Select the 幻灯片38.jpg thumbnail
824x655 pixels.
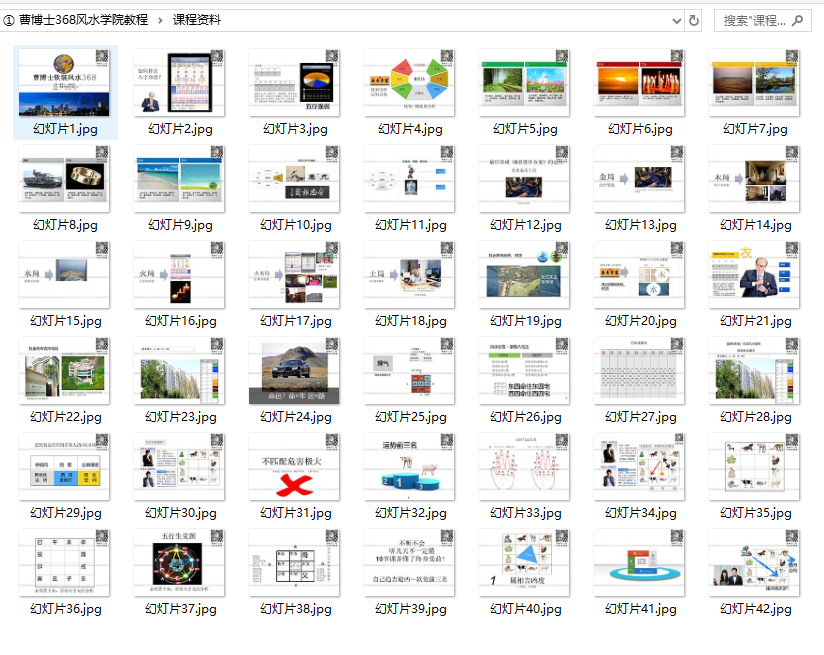(x=294, y=564)
